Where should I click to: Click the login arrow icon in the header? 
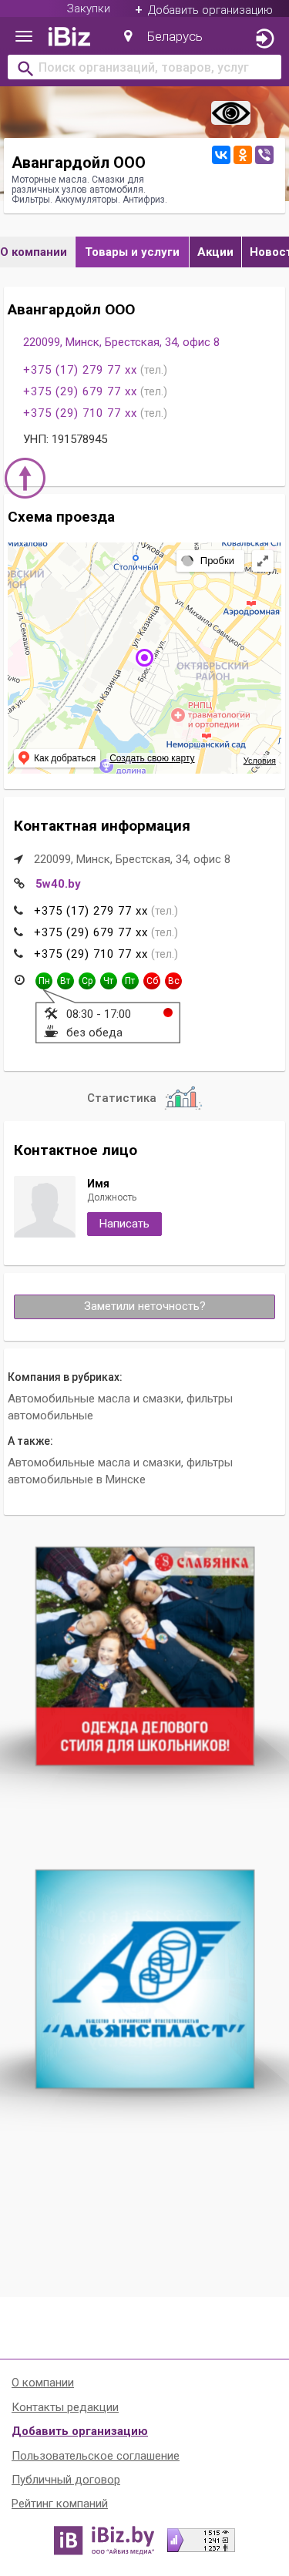[x=264, y=38]
